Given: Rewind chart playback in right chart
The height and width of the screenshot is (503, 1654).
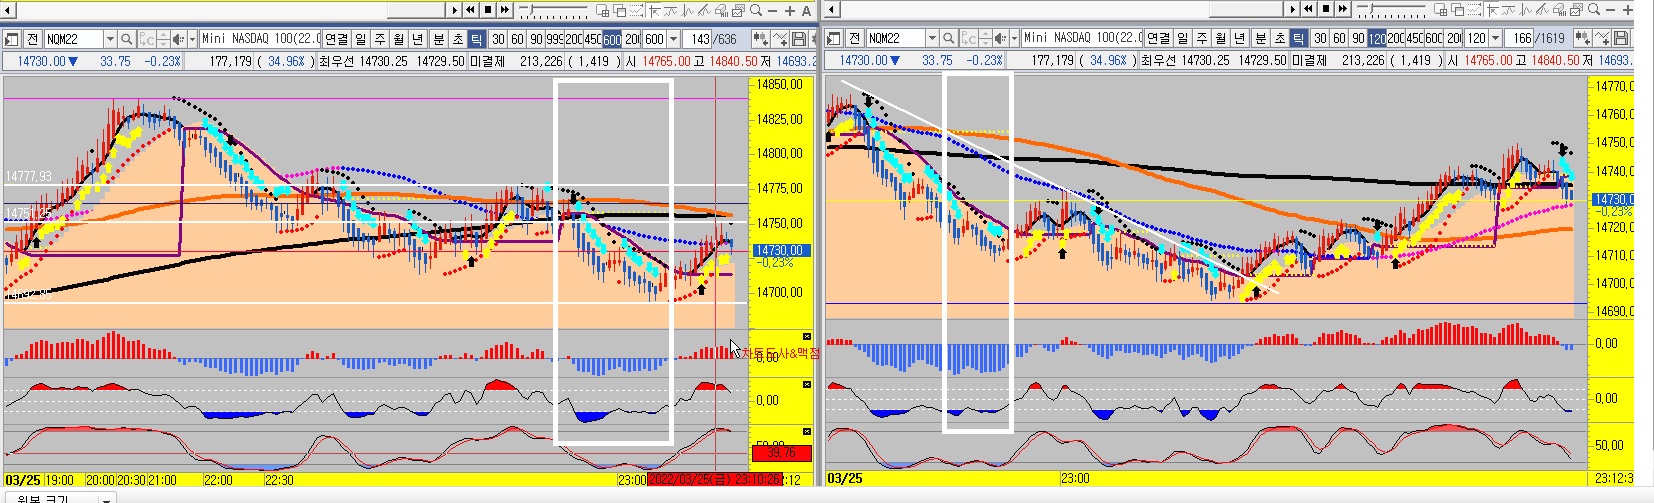Looking at the screenshot, I should (1308, 9).
